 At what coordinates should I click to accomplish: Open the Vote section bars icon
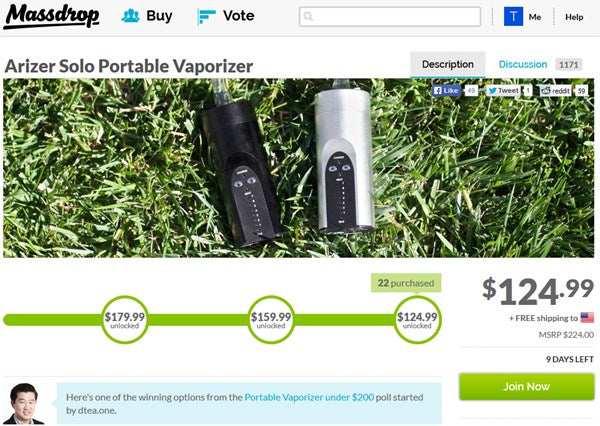pos(206,16)
